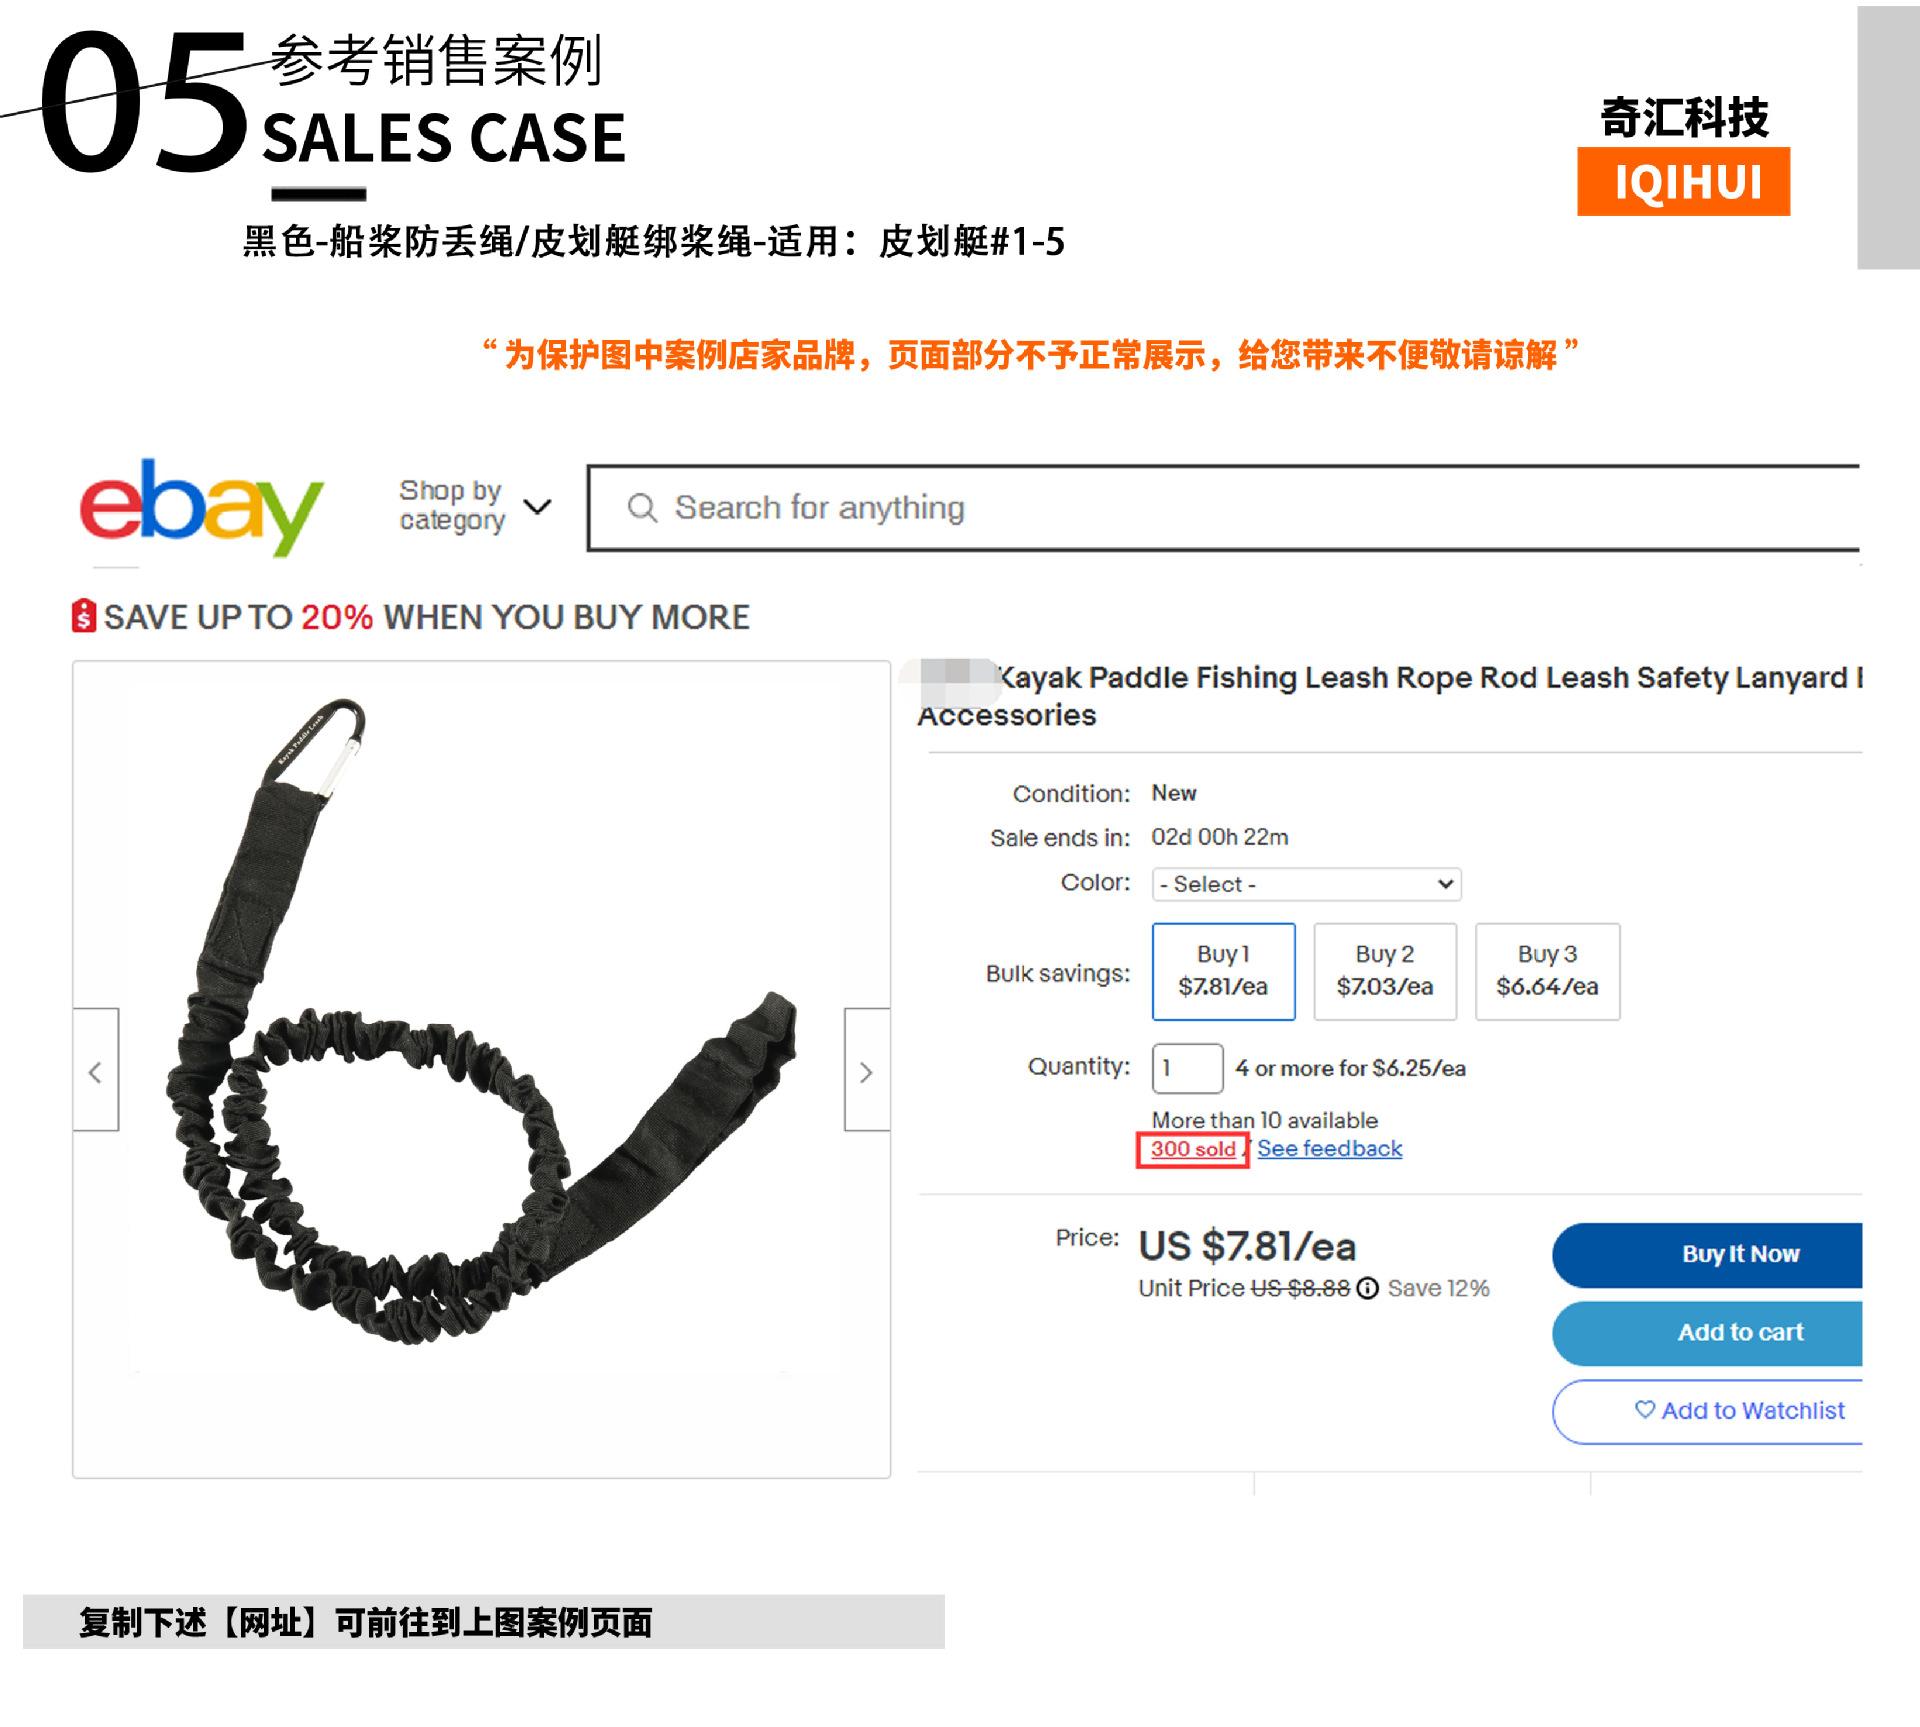Click the search magnifier icon
Screen dimensions: 1920x1727
[642, 508]
